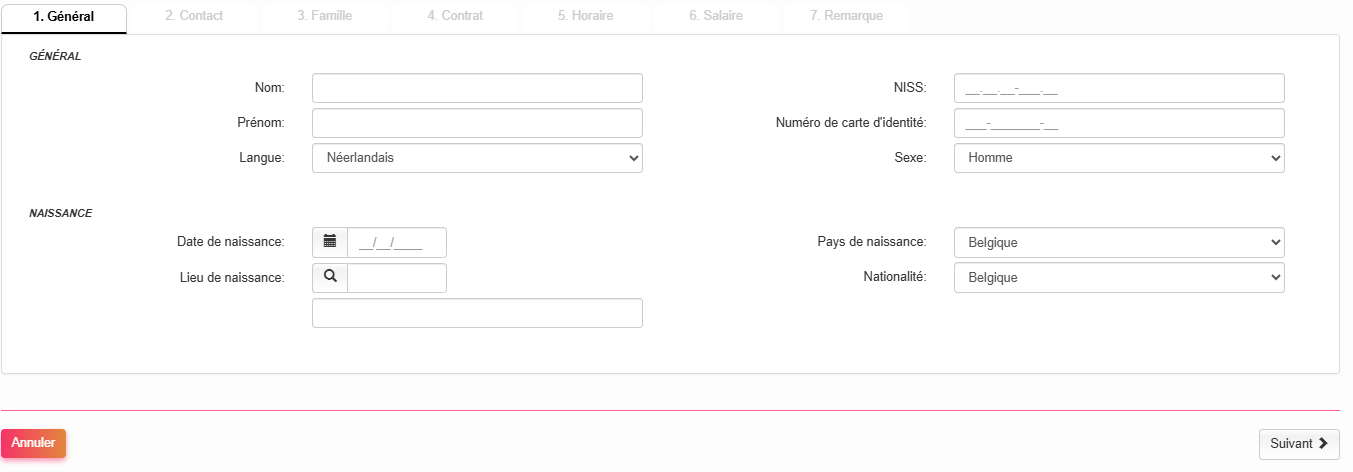Open the 6. Salaire tab
The width and height of the screenshot is (1353, 472).
click(x=715, y=17)
